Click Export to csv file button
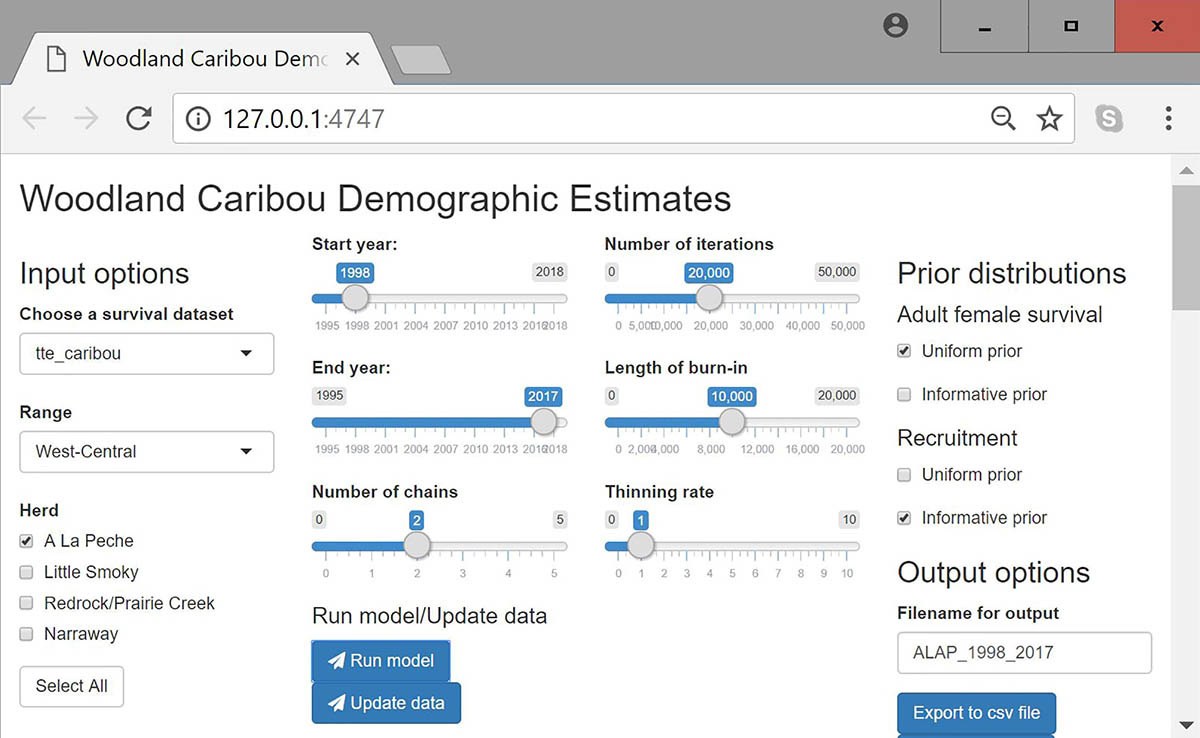 coord(976,713)
